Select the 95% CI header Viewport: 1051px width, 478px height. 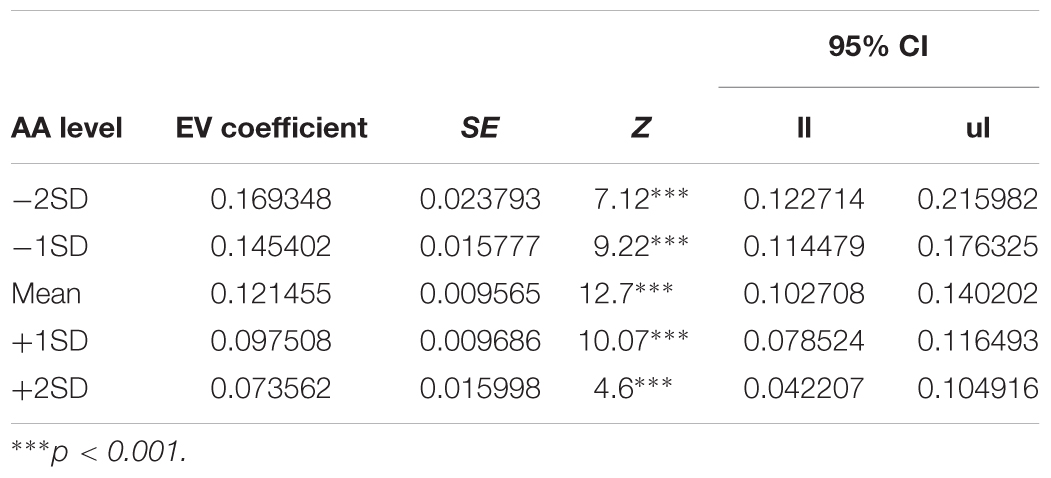878,48
